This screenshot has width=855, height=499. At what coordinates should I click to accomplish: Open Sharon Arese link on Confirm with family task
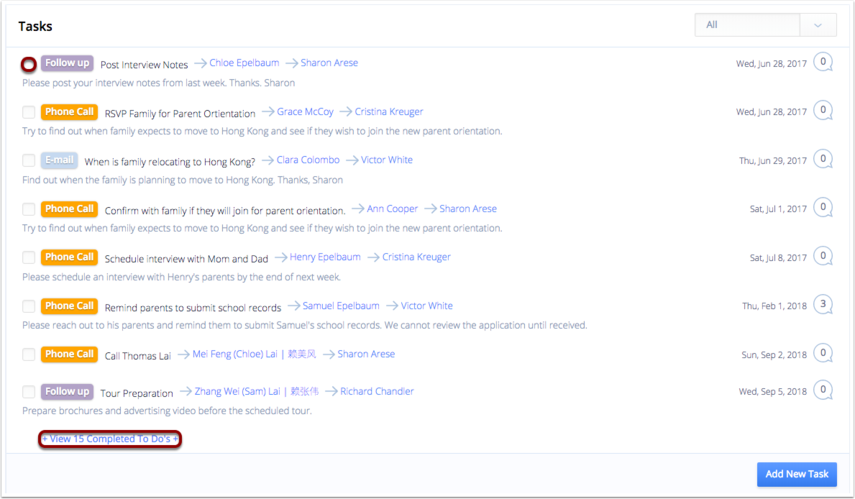[x=468, y=209]
